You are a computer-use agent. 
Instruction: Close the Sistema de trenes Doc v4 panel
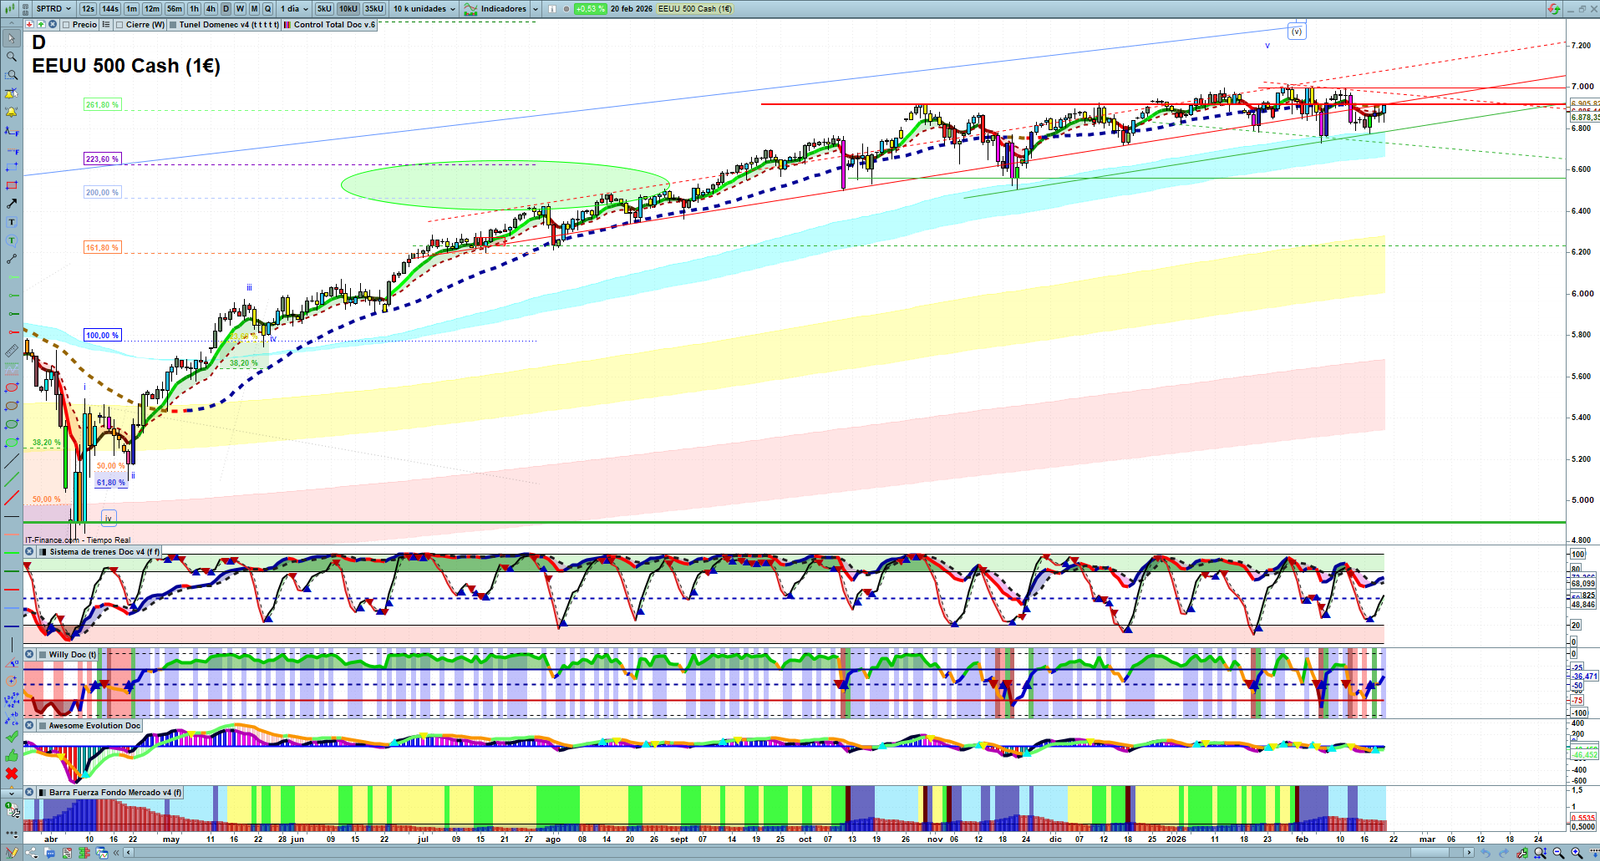[29, 551]
